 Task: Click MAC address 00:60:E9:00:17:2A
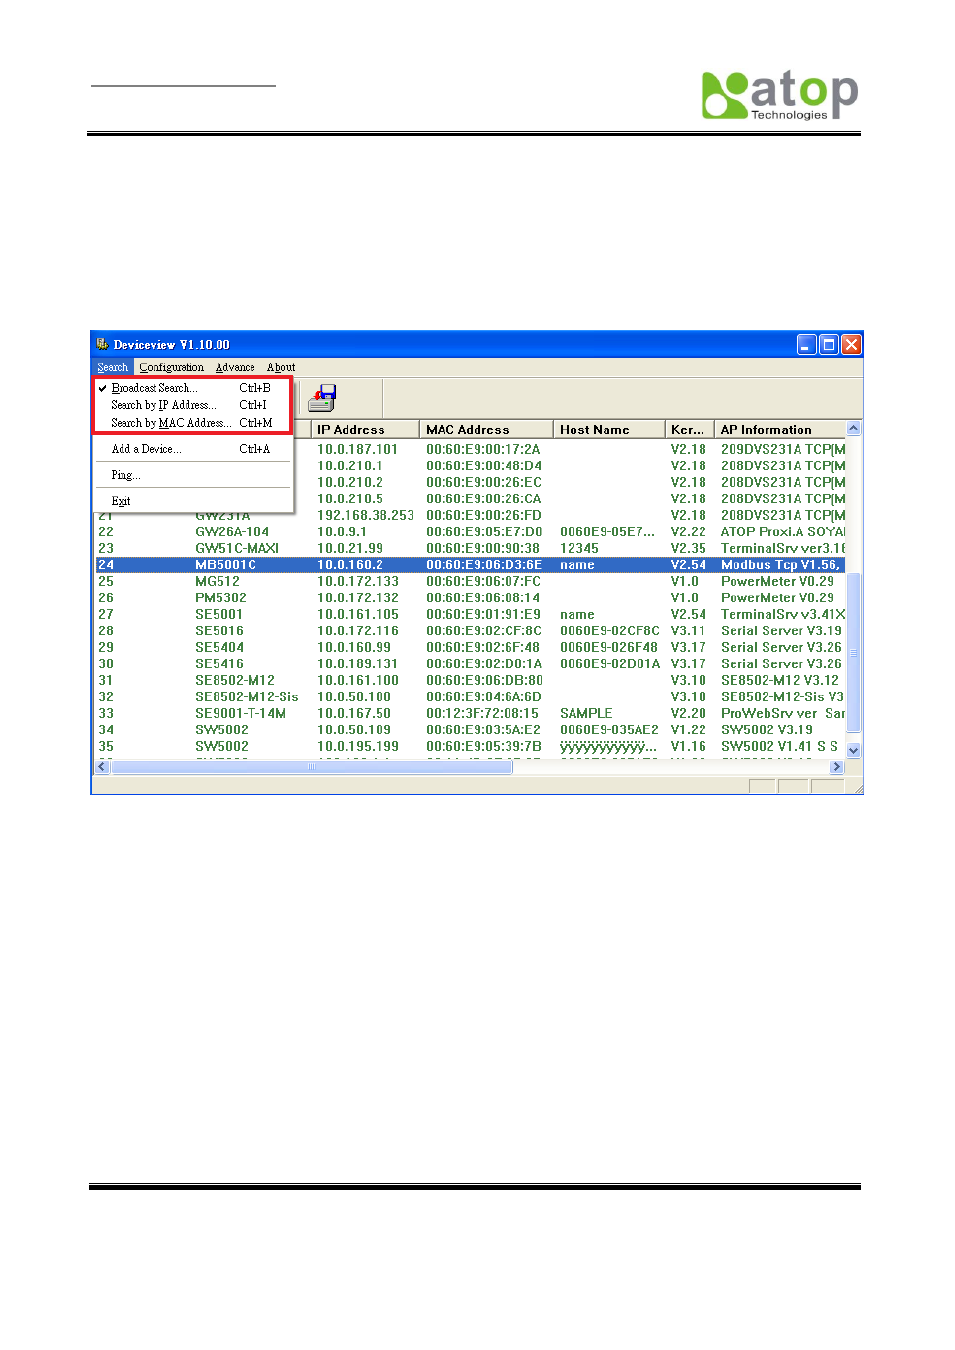(x=483, y=449)
